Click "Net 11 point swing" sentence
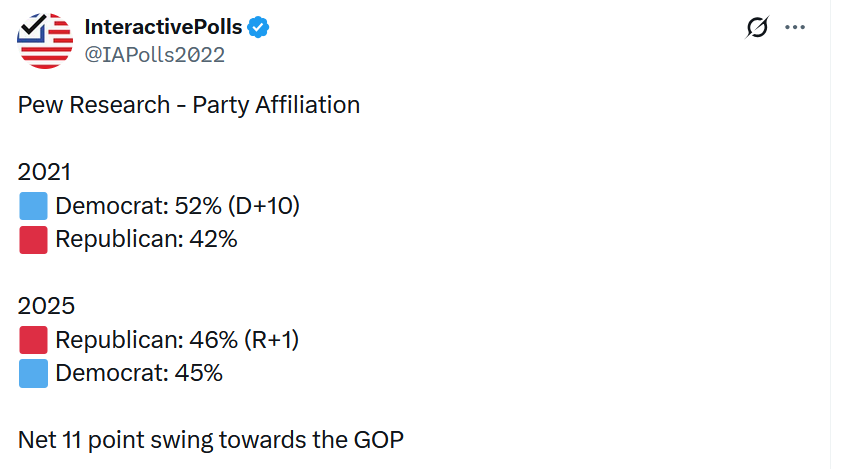Image resolution: width=841 pixels, height=469 pixels. click(x=210, y=439)
